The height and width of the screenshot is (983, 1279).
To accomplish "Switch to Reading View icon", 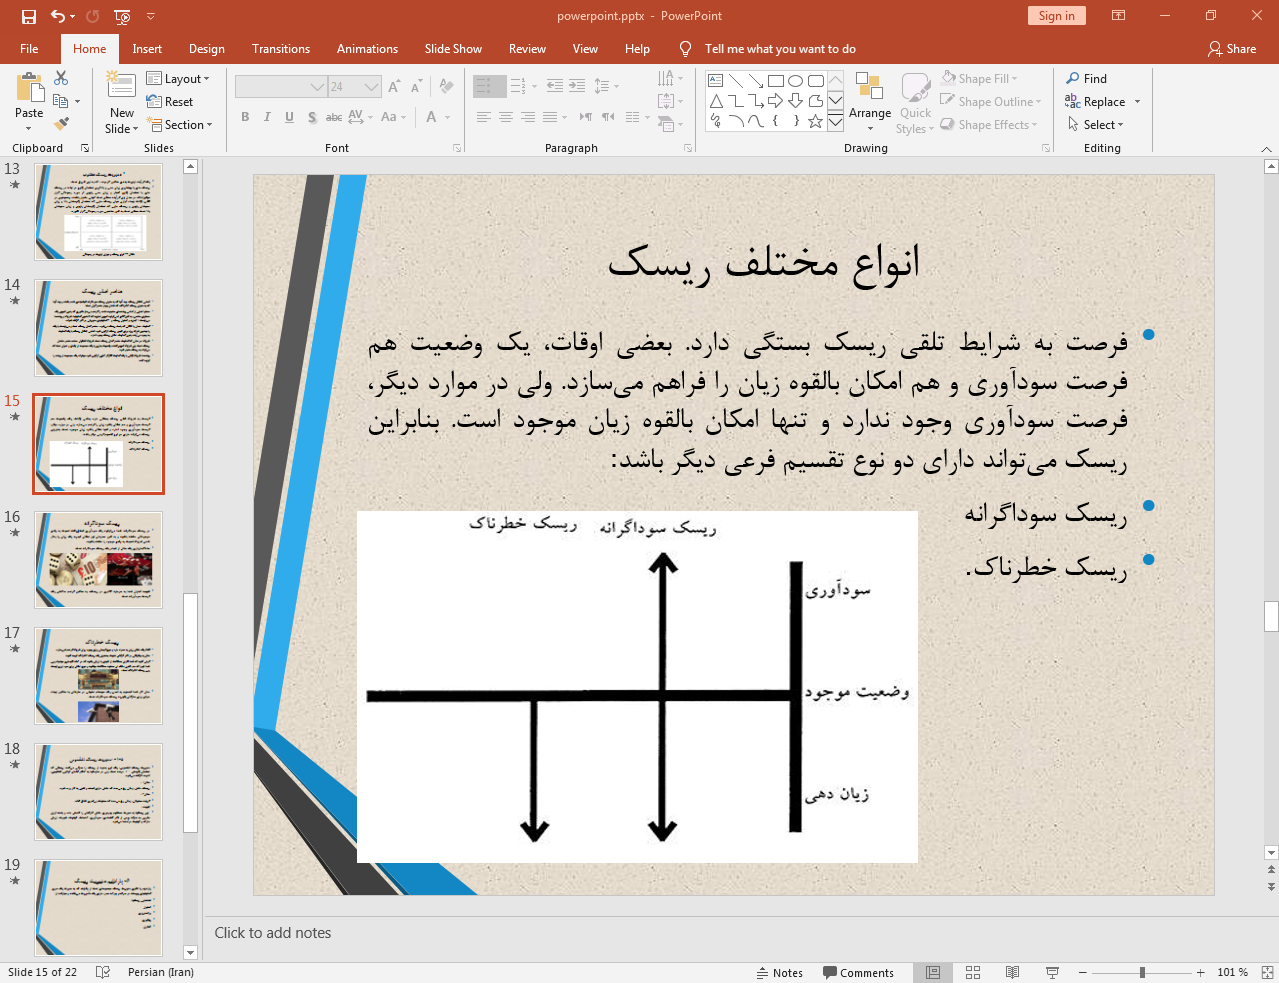I will 1012,972.
